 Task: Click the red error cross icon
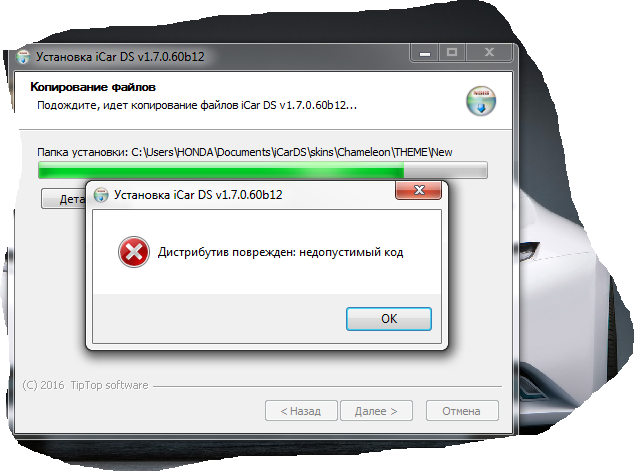133,252
